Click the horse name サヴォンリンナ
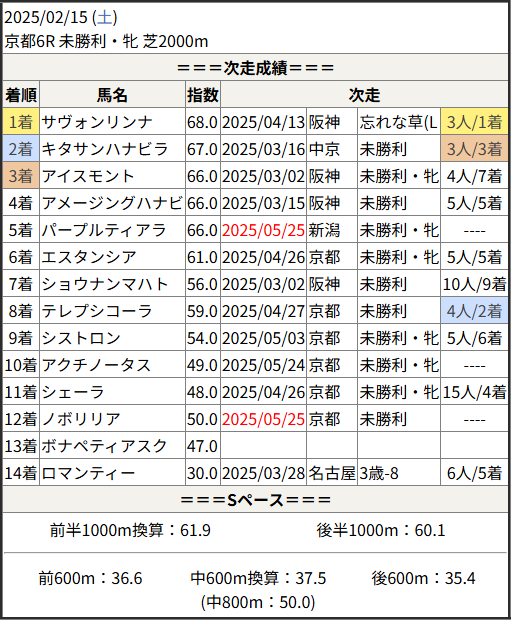Image resolution: width=511 pixels, height=620 pixels. tap(97, 122)
